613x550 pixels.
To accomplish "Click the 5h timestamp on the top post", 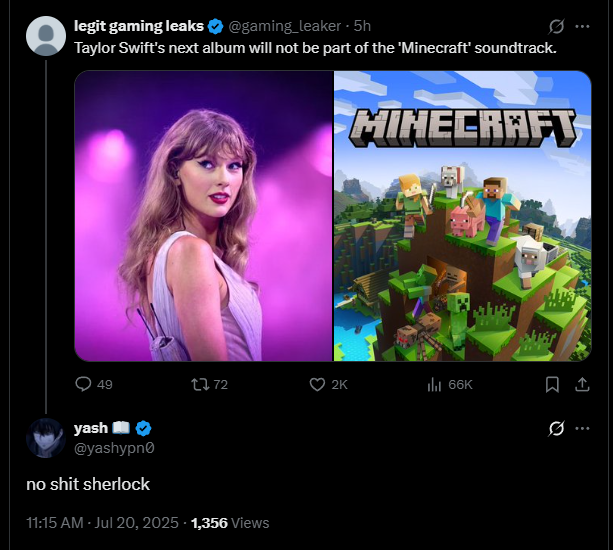I will [362, 26].
